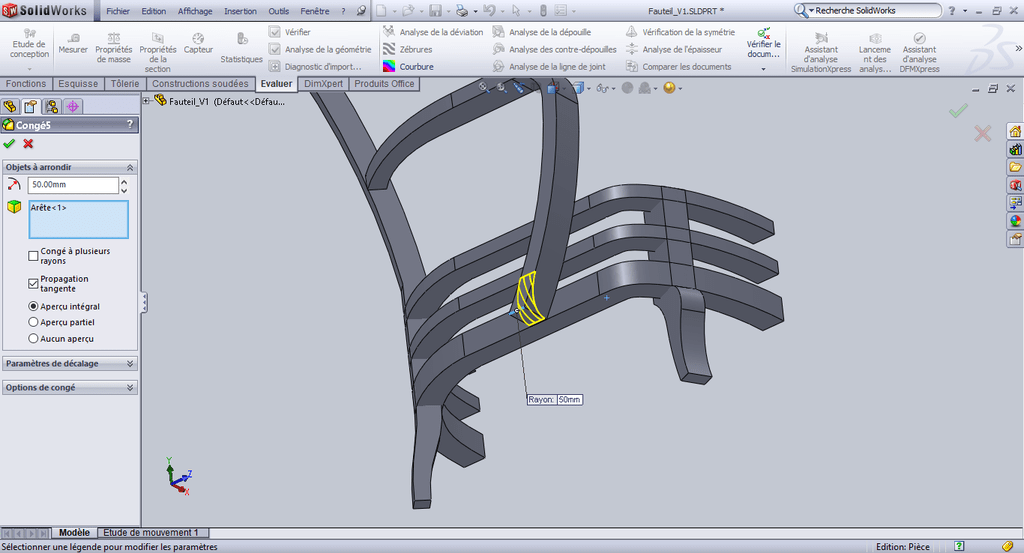Click Diagnostic d'import
The height and width of the screenshot is (553, 1024).
pyautogui.click(x=315, y=67)
